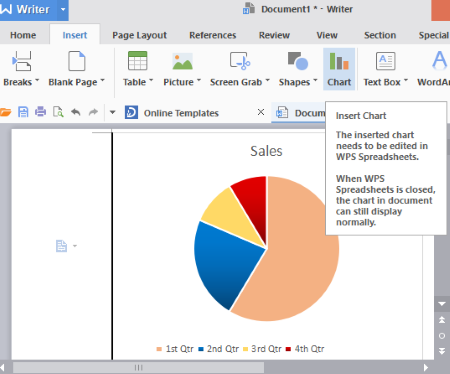450x374 pixels.
Task: Expand the Table dropdown arrow
Action: point(151,80)
